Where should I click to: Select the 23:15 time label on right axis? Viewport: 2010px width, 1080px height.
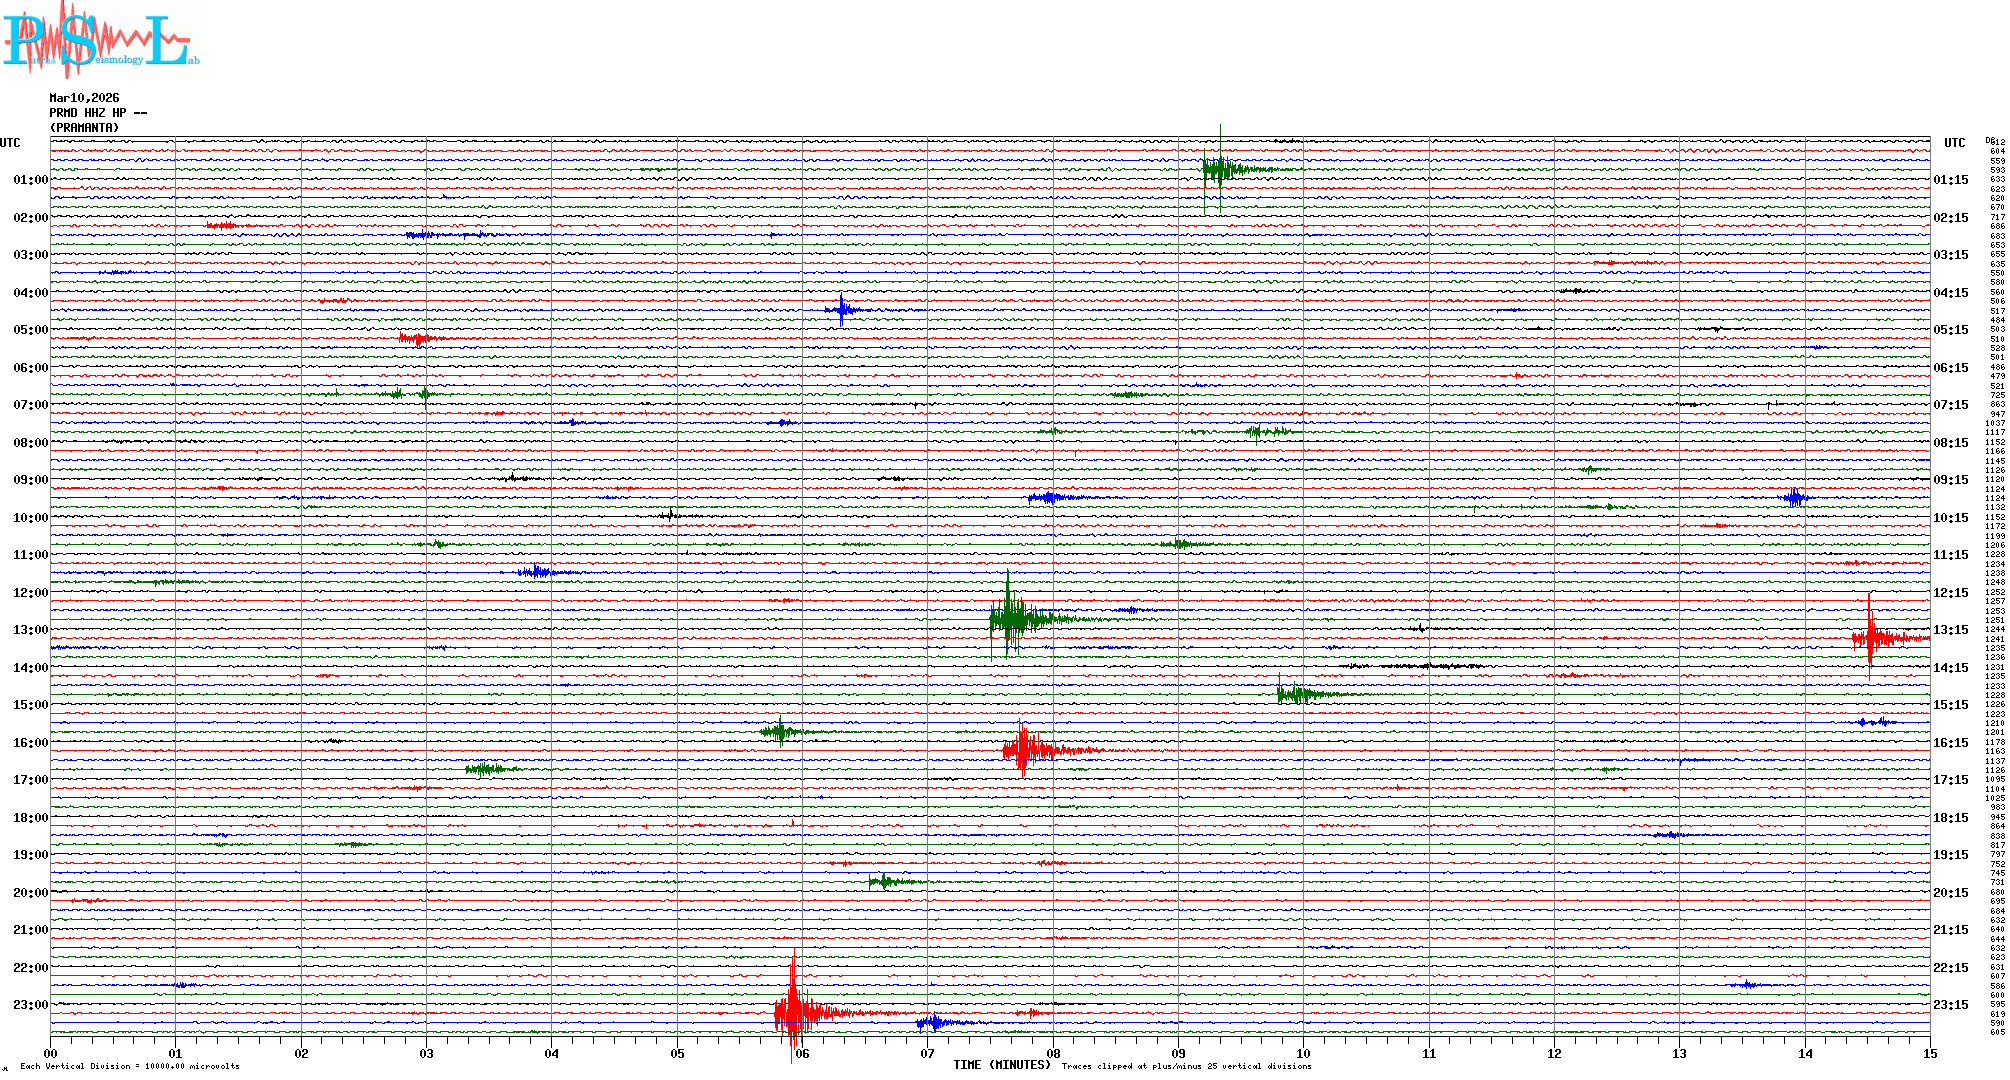point(1950,1005)
